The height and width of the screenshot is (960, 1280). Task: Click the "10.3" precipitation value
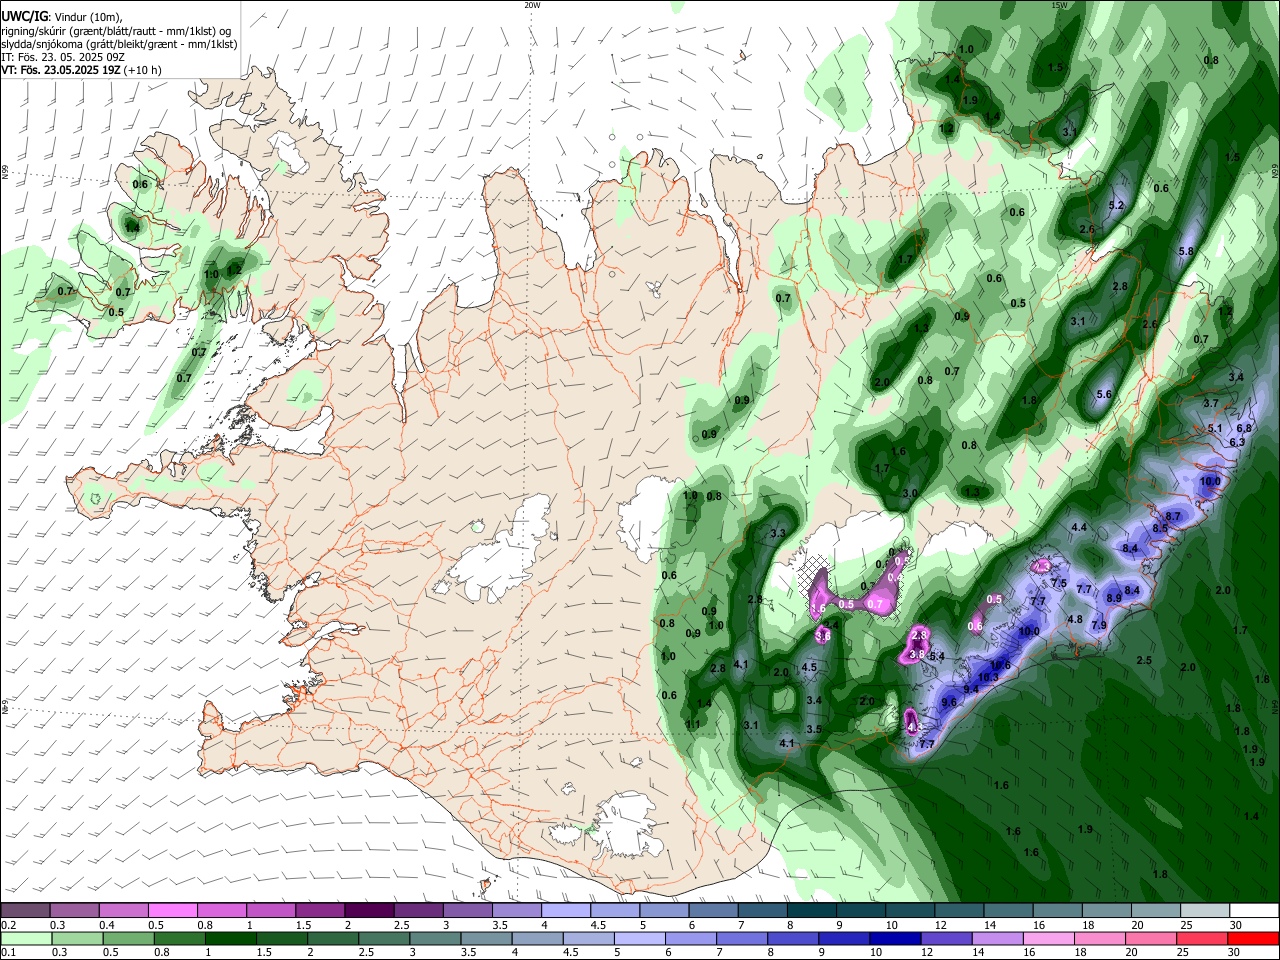[988, 677]
